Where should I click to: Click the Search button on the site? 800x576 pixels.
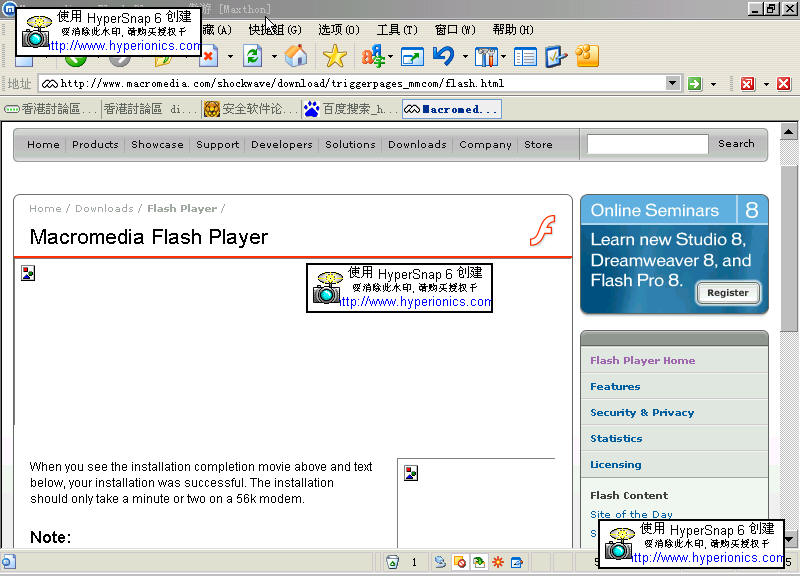[x=736, y=144]
